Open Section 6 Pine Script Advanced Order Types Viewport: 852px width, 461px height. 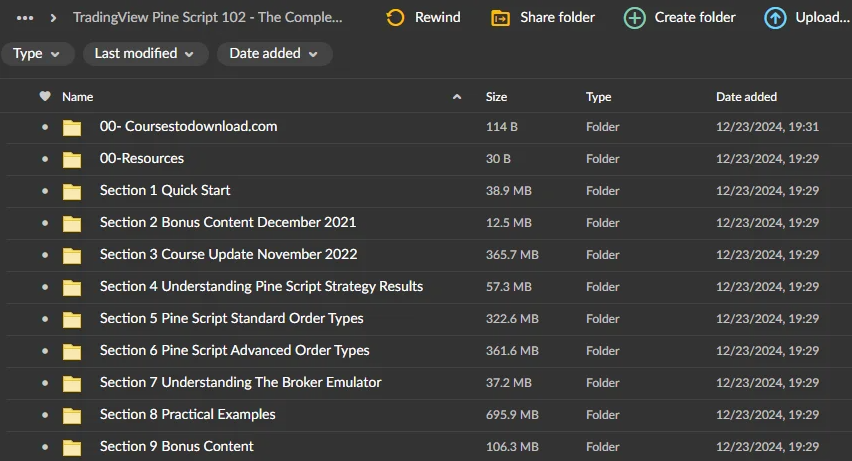(x=234, y=351)
